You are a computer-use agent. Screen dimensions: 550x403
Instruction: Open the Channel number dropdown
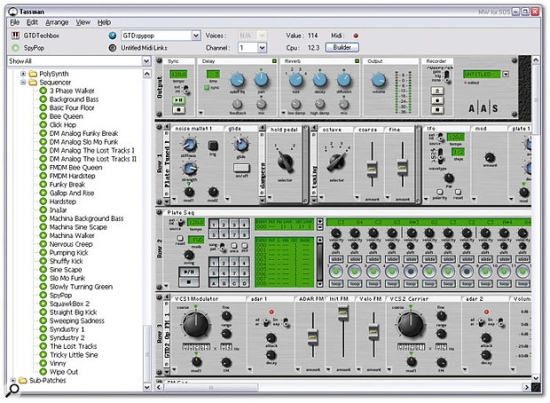tap(262, 48)
